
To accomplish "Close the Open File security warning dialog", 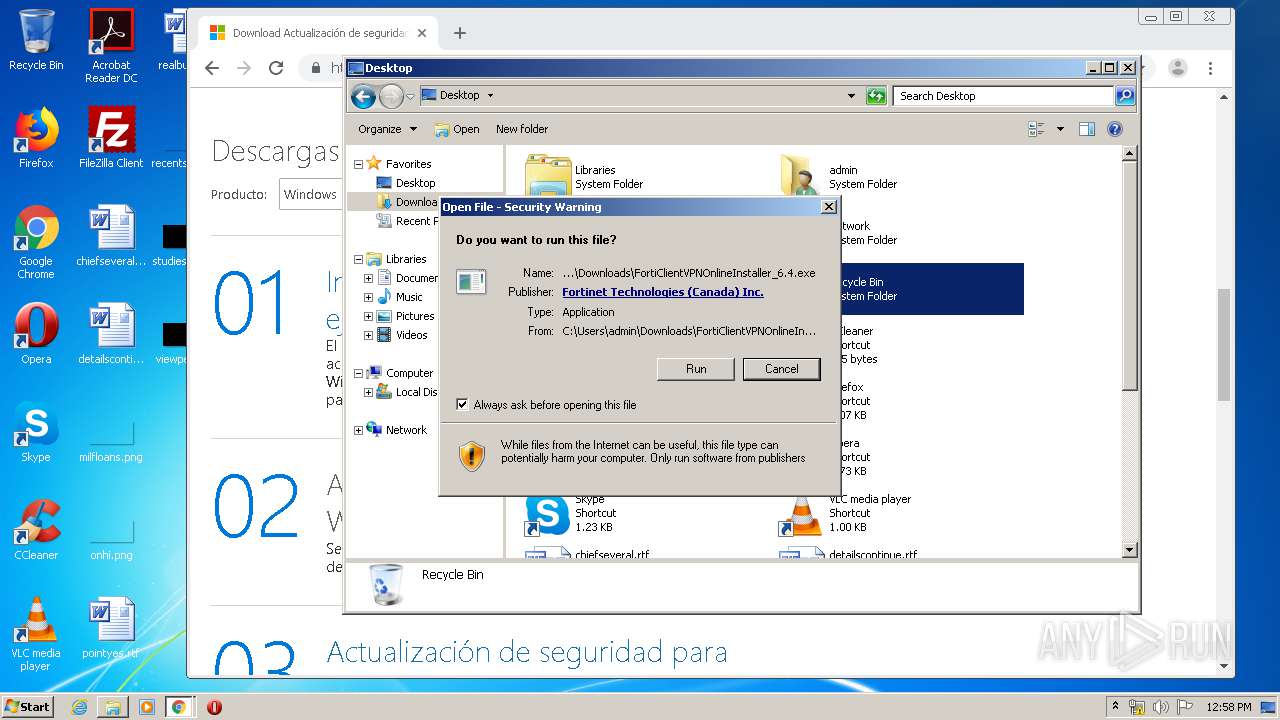I will coord(828,207).
